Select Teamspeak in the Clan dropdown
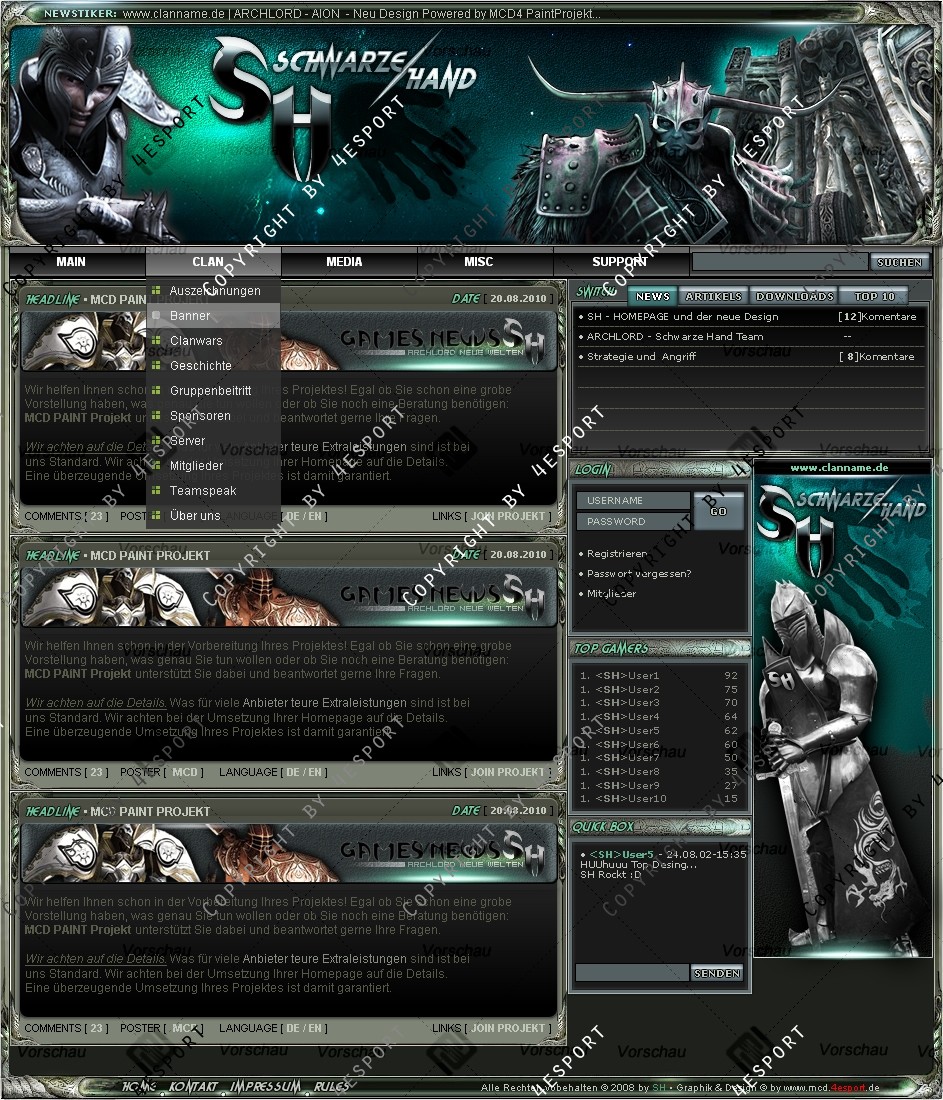The width and height of the screenshot is (943, 1100). [x=203, y=490]
